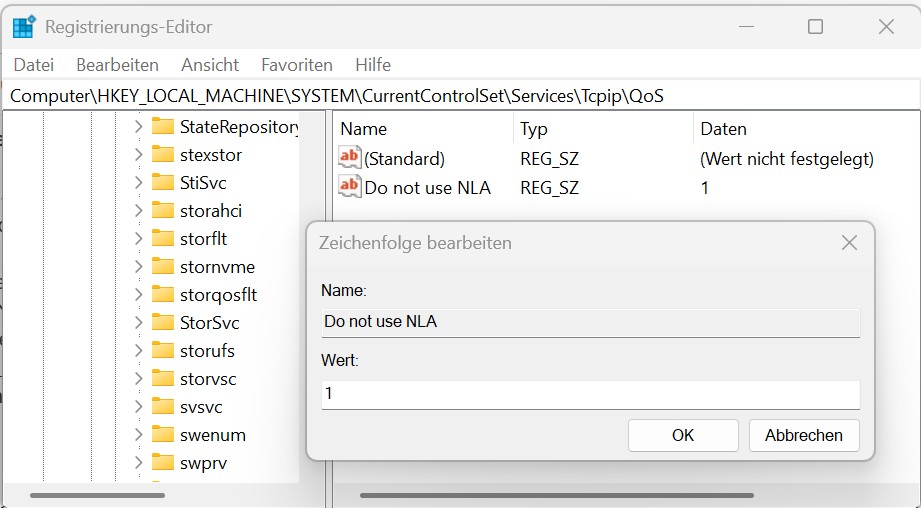Open the Datei menu
Viewport: 921px width, 508px height.
click(33, 65)
